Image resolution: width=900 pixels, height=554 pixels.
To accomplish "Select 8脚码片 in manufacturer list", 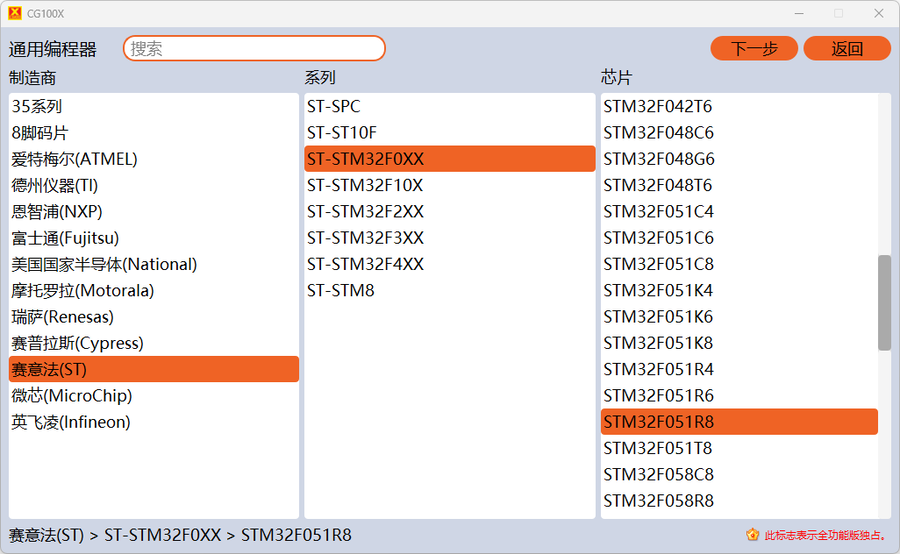I will pos(40,133).
